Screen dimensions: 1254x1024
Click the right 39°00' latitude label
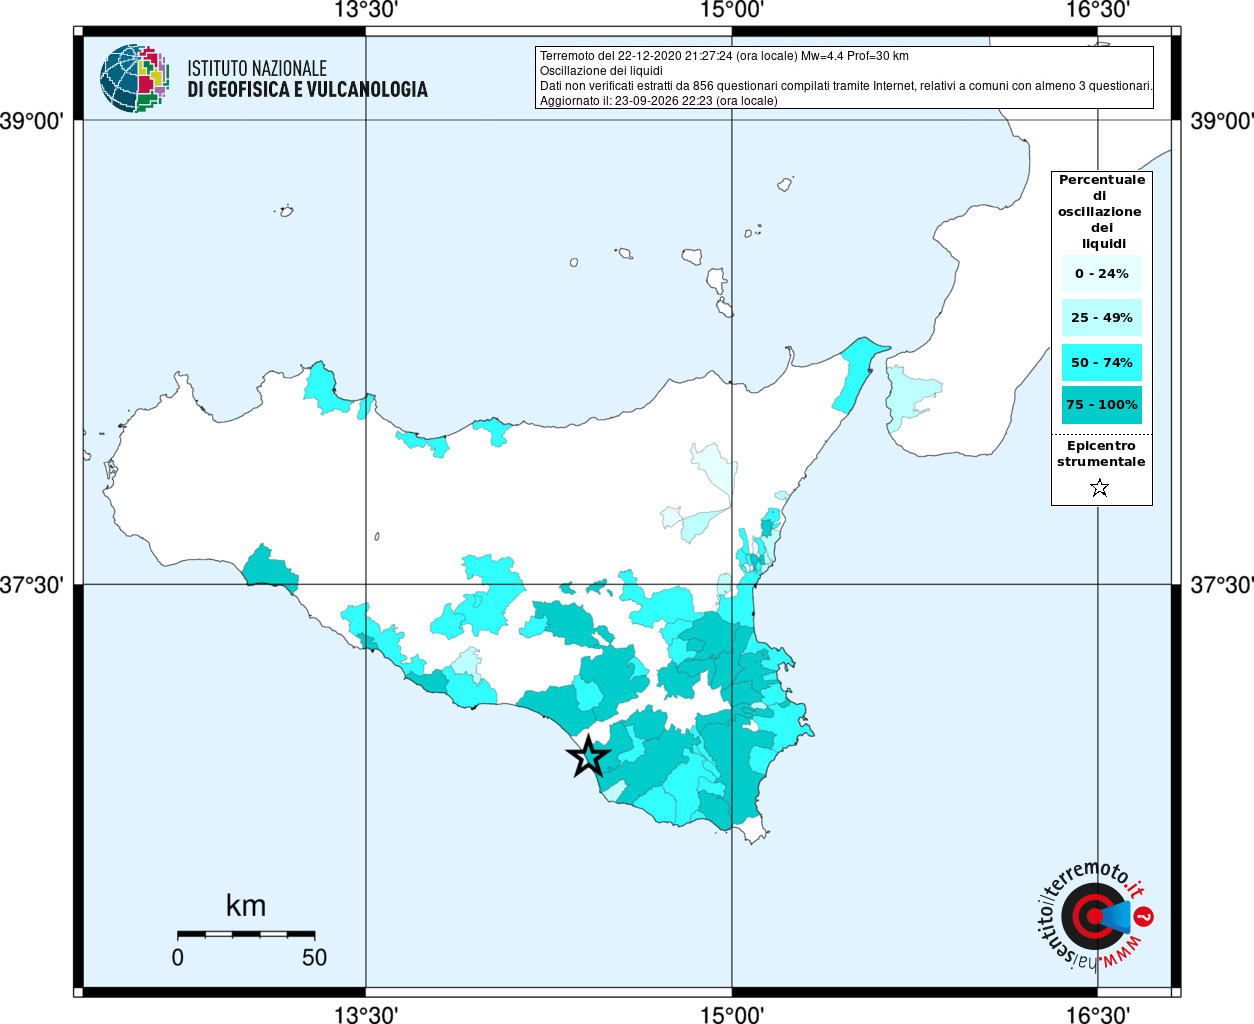[x=1222, y=121]
